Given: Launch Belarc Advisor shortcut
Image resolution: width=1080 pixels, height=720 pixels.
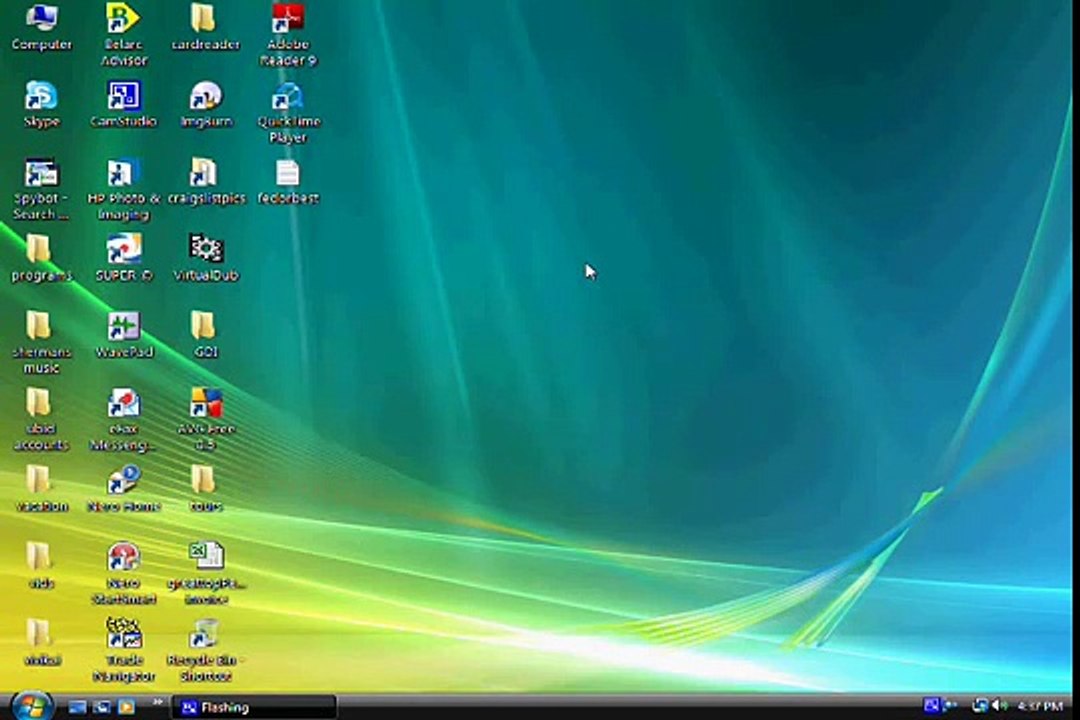Looking at the screenshot, I should tap(123, 34).
